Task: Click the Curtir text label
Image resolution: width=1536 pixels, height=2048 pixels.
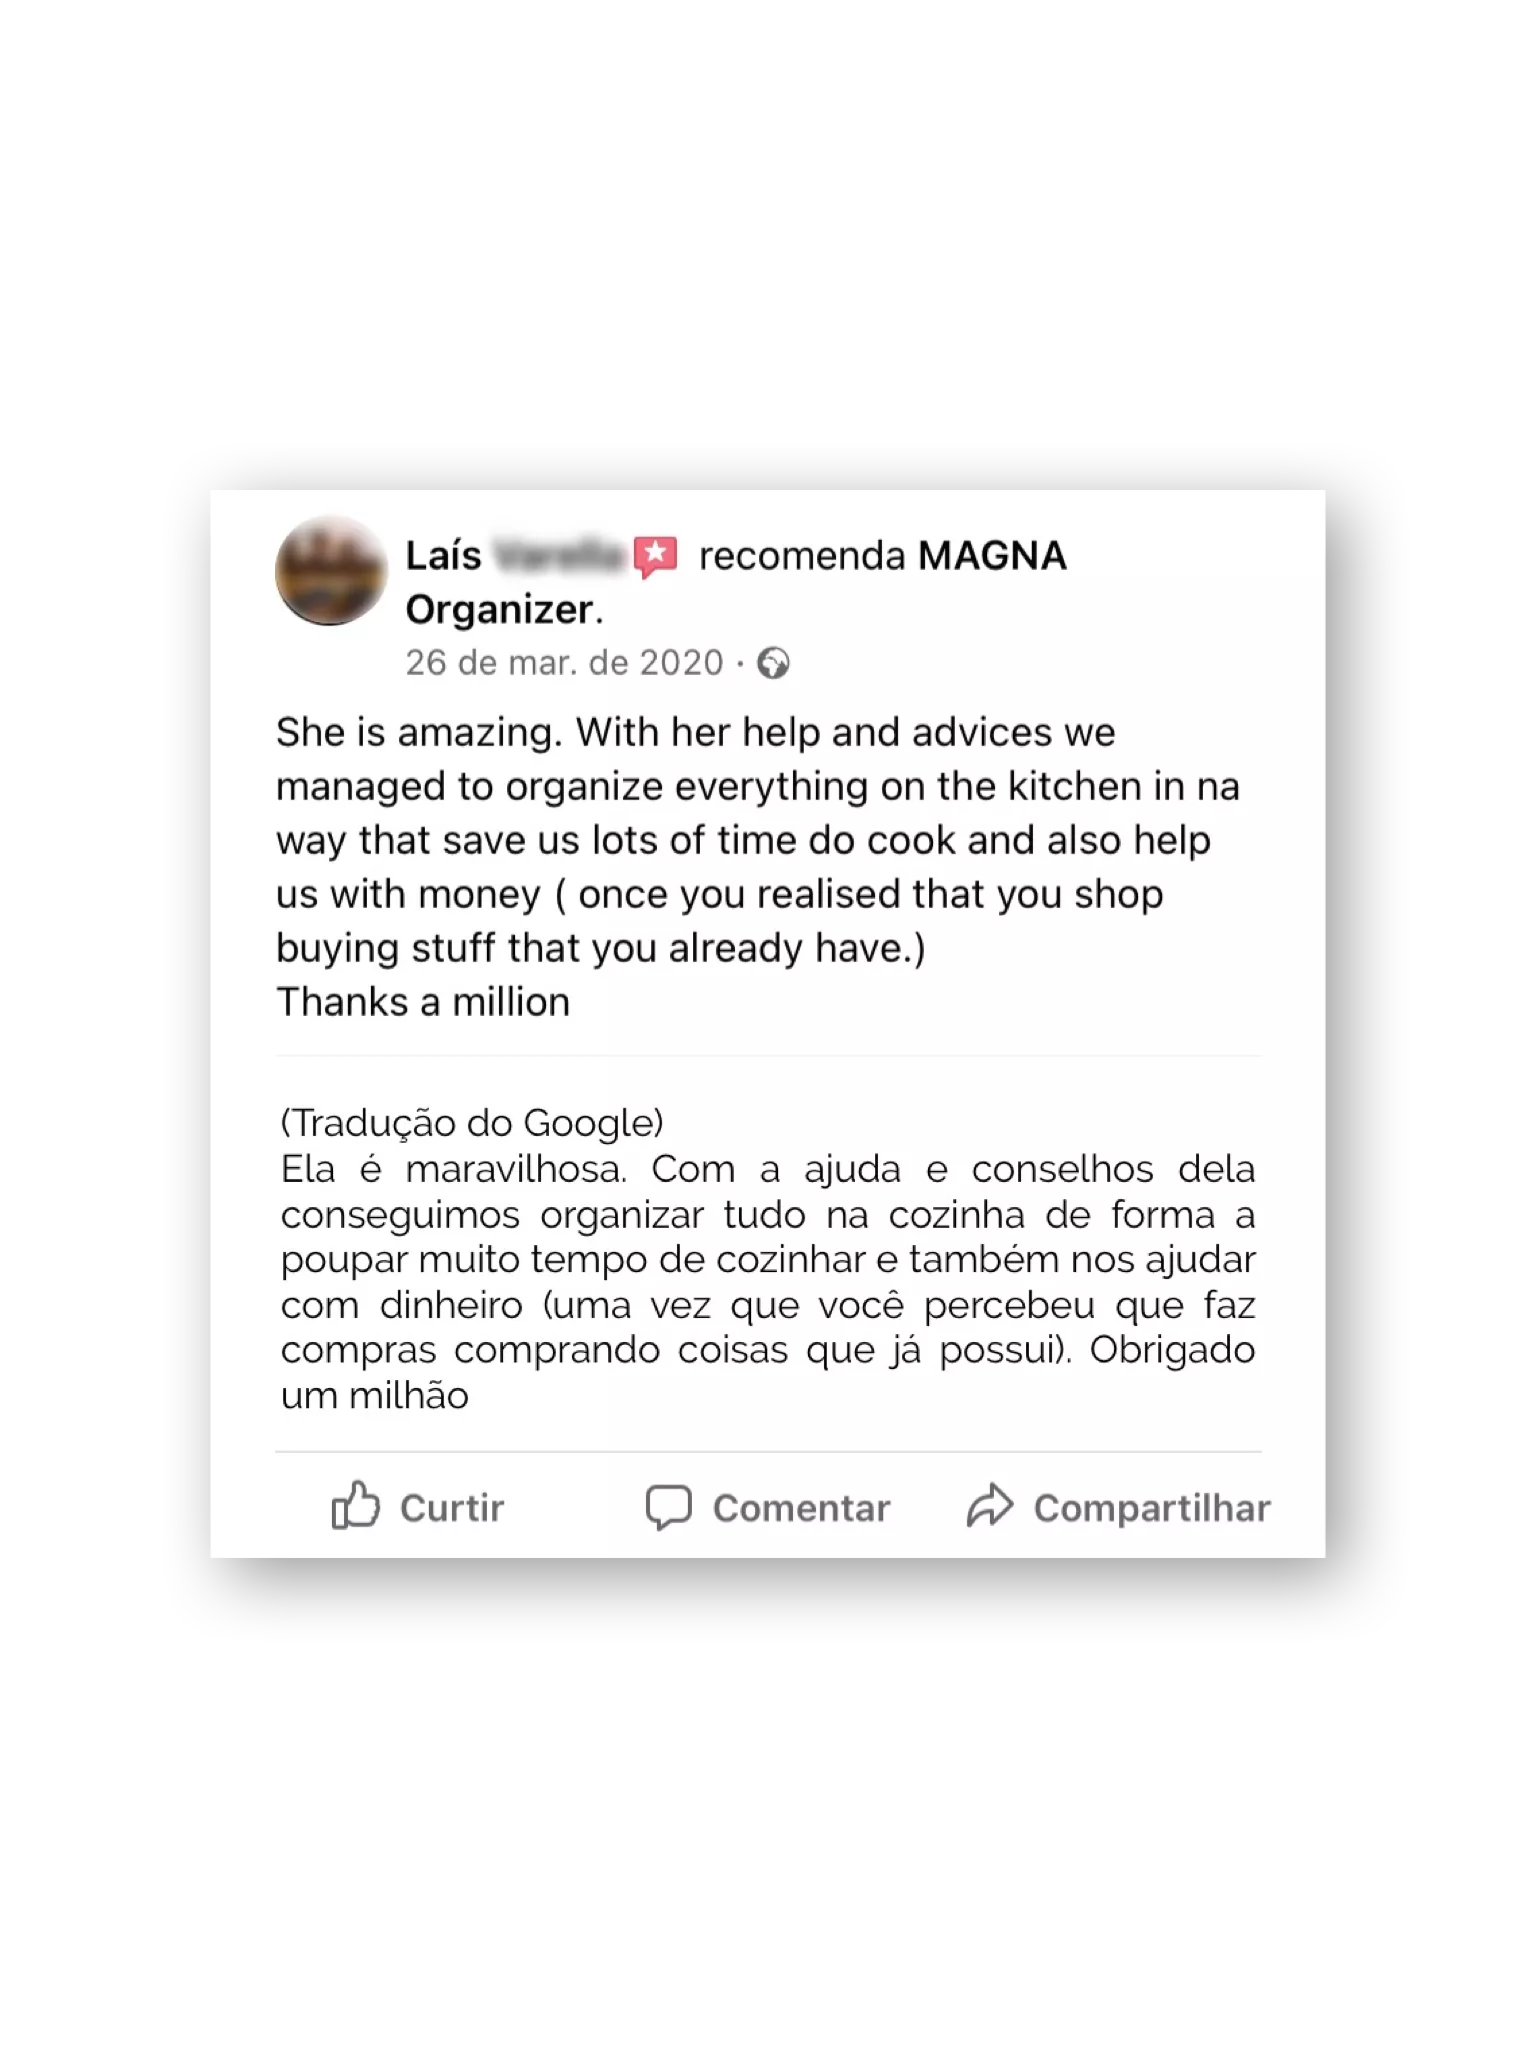Action: point(452,1508)
